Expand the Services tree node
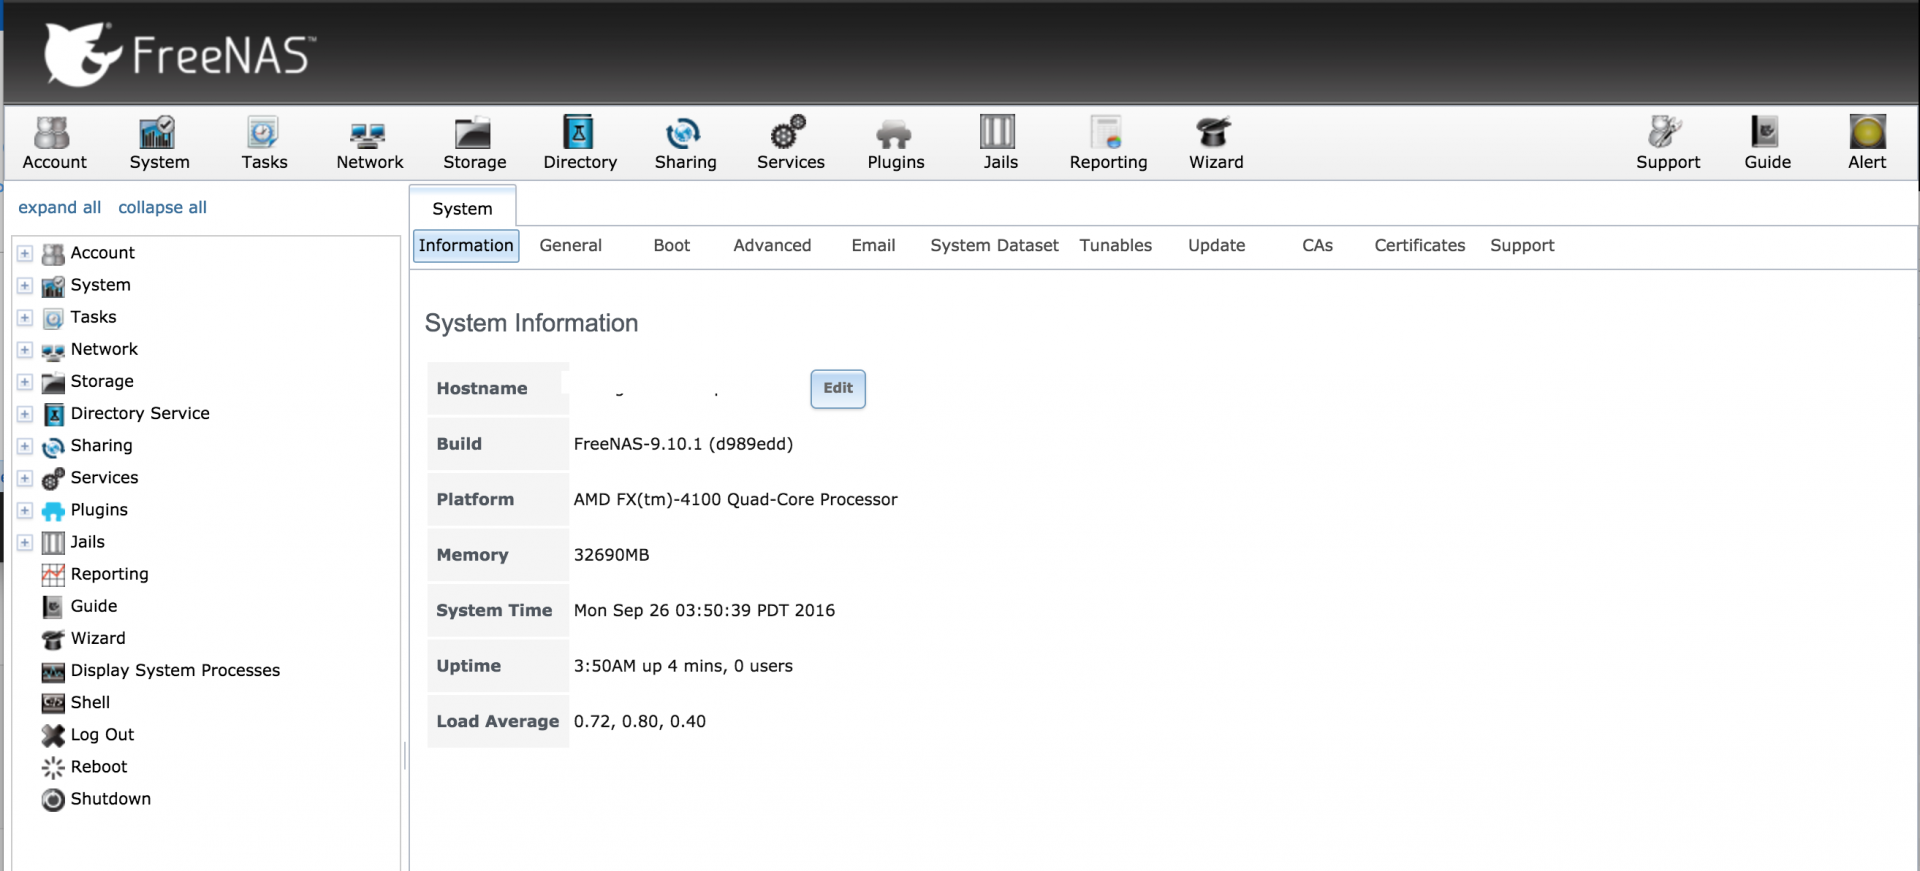The width and height of the screenshot is (1920, 871). point(25,478)
